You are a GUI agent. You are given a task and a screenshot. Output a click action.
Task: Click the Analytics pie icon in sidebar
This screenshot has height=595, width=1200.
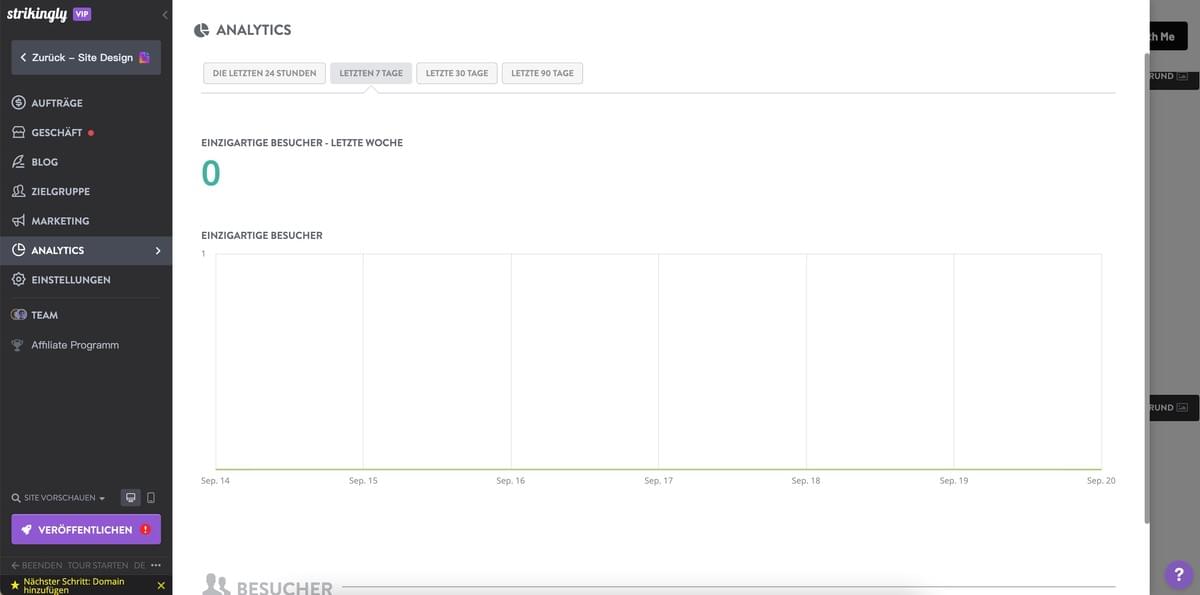point(18,250)
